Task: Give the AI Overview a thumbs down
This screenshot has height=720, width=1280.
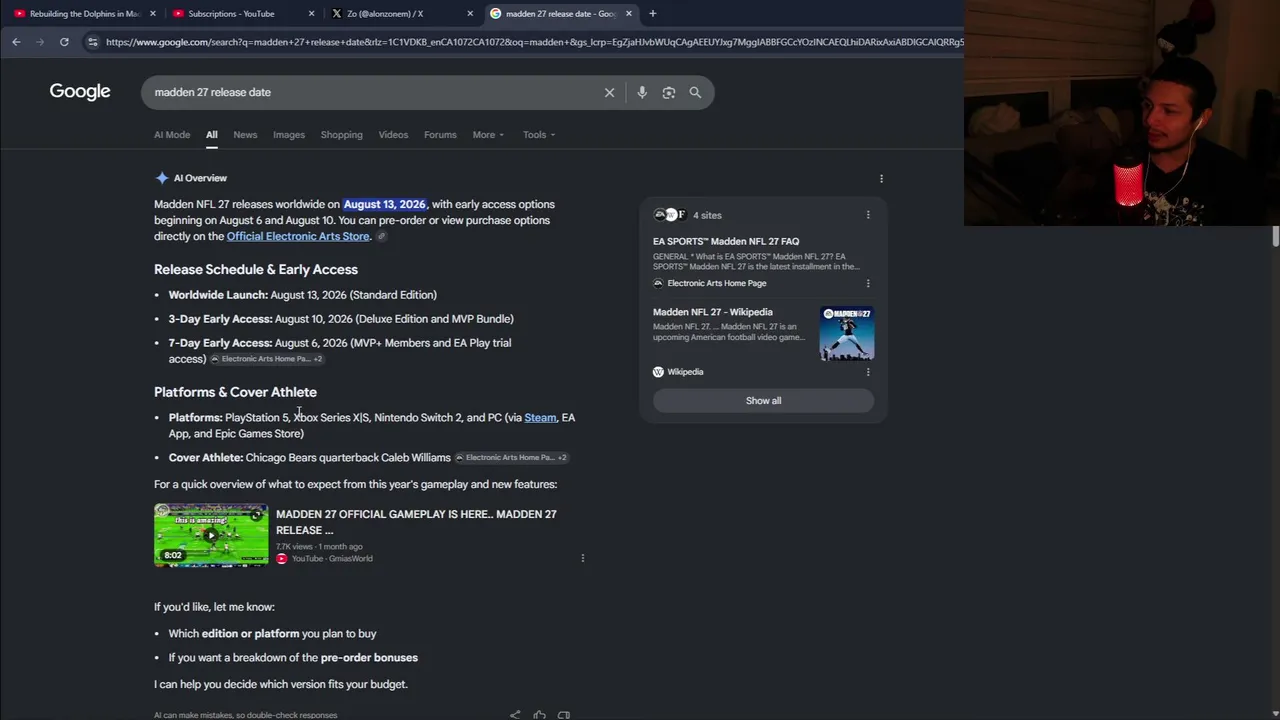Action: click(x=564, y=714)
